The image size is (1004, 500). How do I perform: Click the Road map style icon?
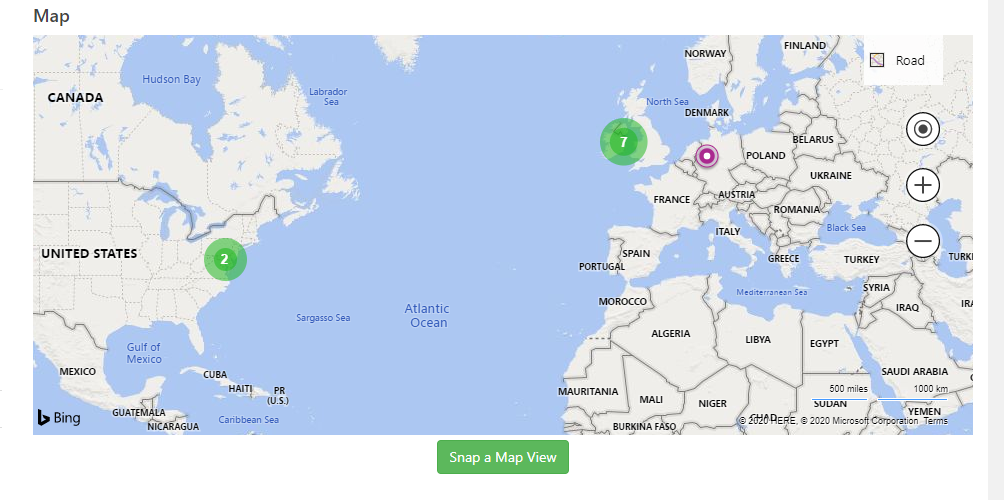(x=877, y=61)
